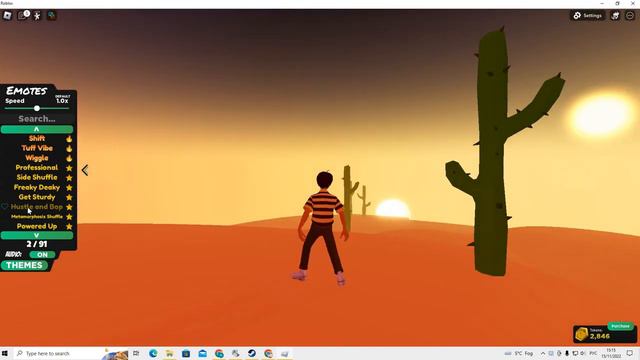Favorite Hustle and Bop with heart icon
The height and width of the screenshot is (360, 640).
pyautogui.click(x=4, y=207)
